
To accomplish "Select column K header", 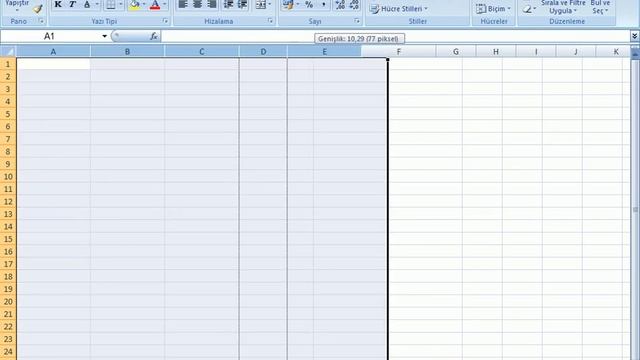I will click(613, 51).
